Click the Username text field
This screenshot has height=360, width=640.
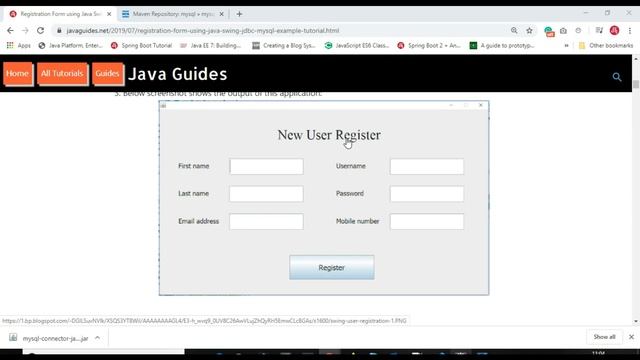[x=427, y=167]
